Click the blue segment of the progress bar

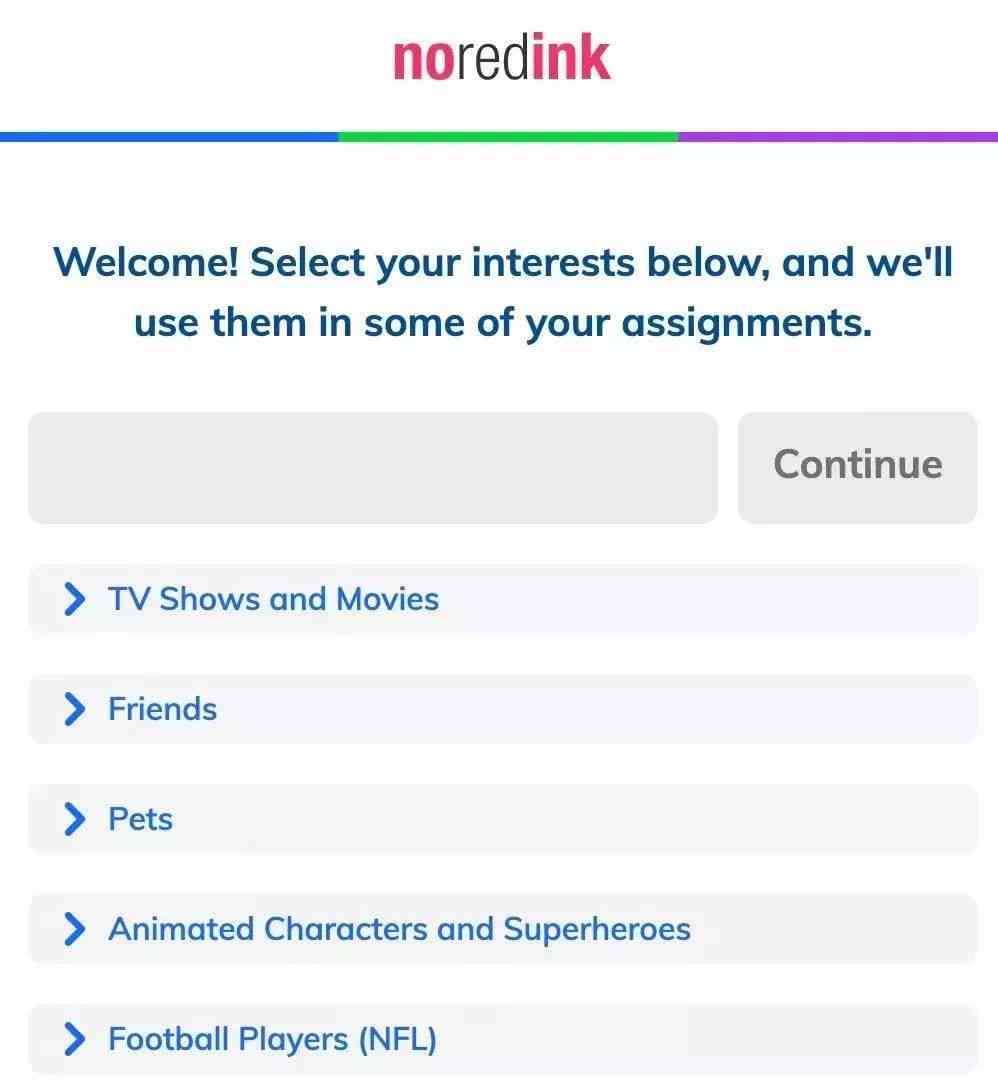point(169,137)
